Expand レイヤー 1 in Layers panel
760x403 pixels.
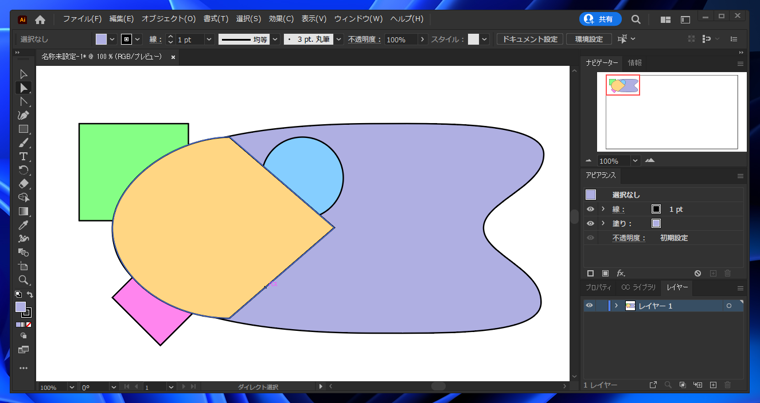pos(616,306)
